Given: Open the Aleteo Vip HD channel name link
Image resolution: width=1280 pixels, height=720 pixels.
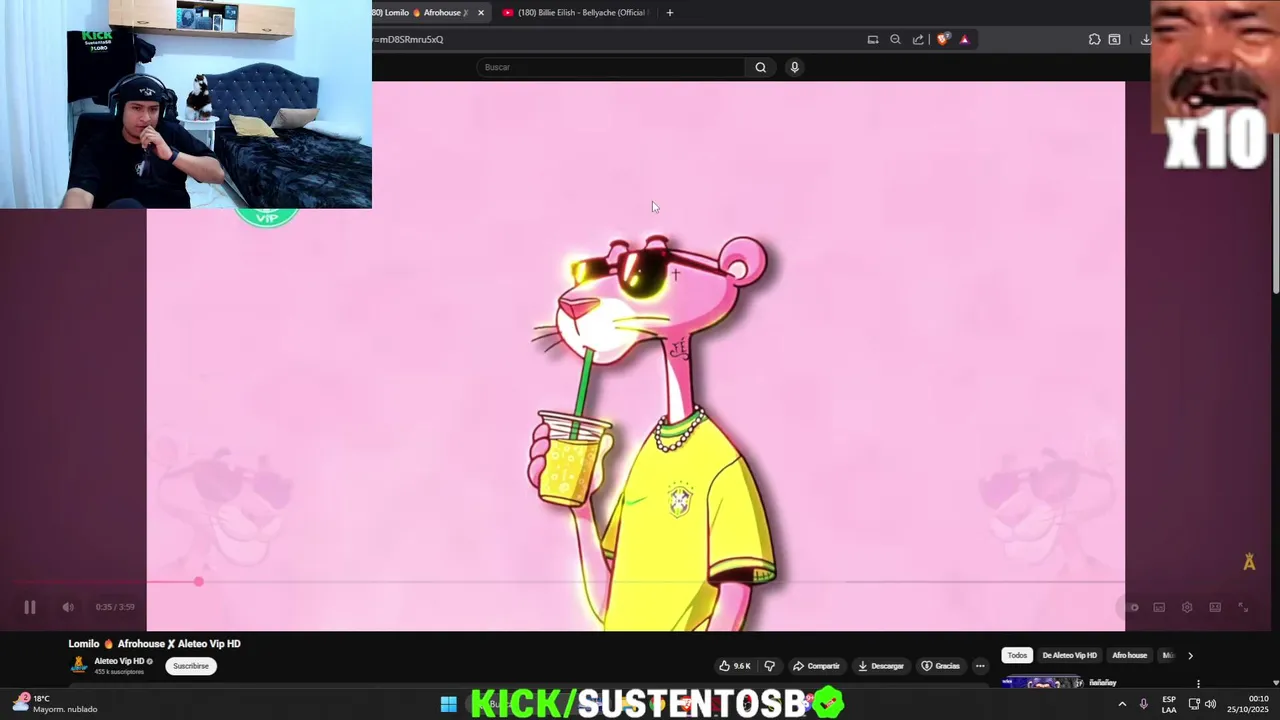Looking at the screenshot, I should click(119, 661).
